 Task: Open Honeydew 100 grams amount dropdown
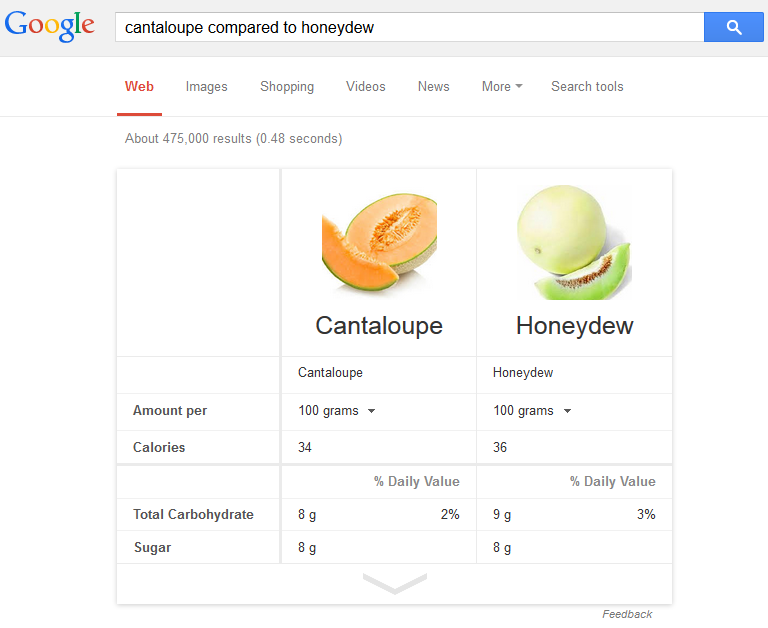(x=532, y=411)
